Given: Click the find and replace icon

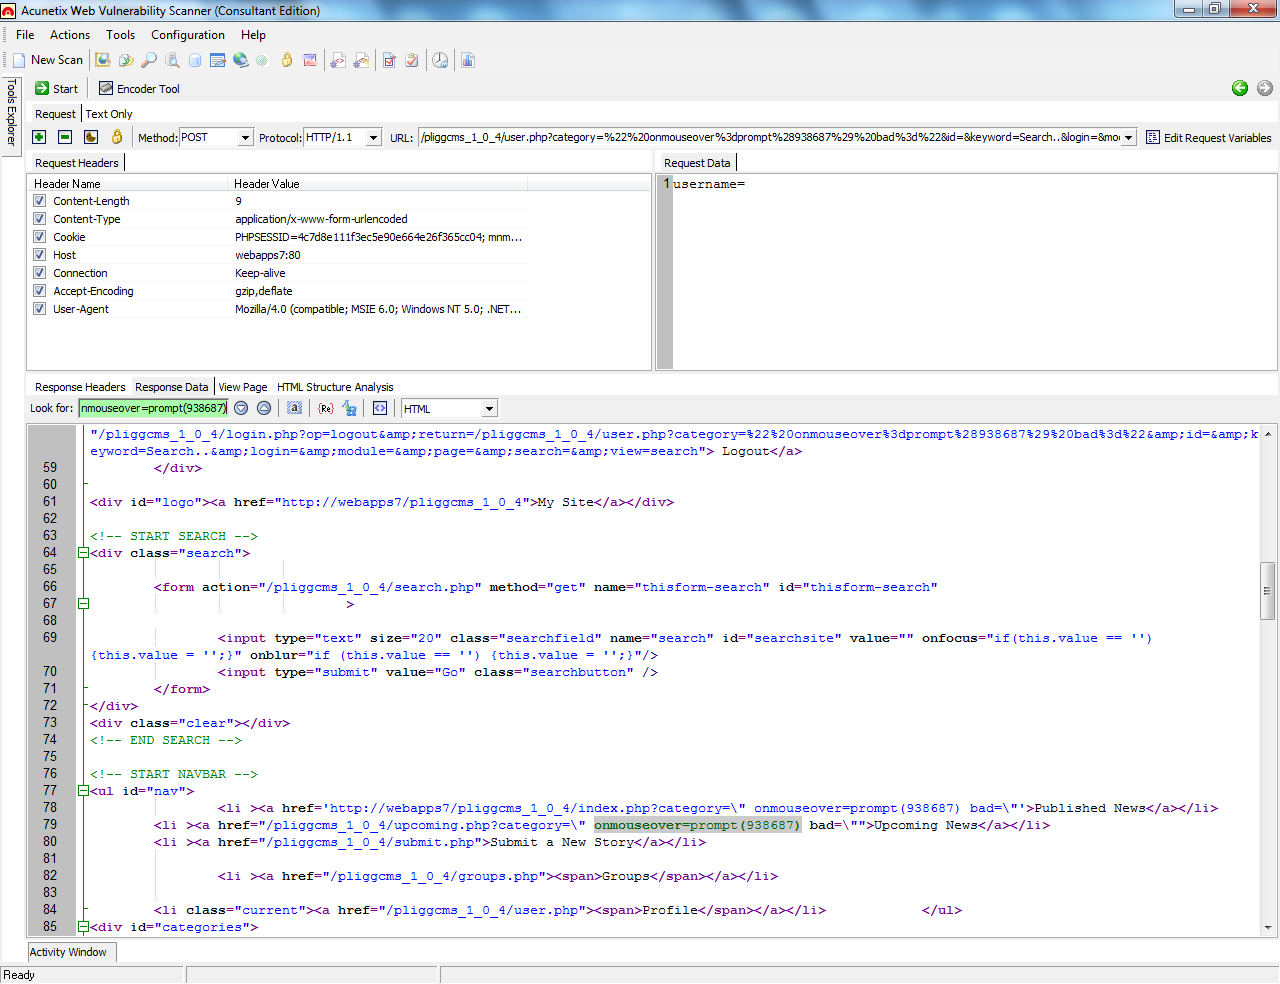Looking at the screenshot, I should [x=349, y=408].
